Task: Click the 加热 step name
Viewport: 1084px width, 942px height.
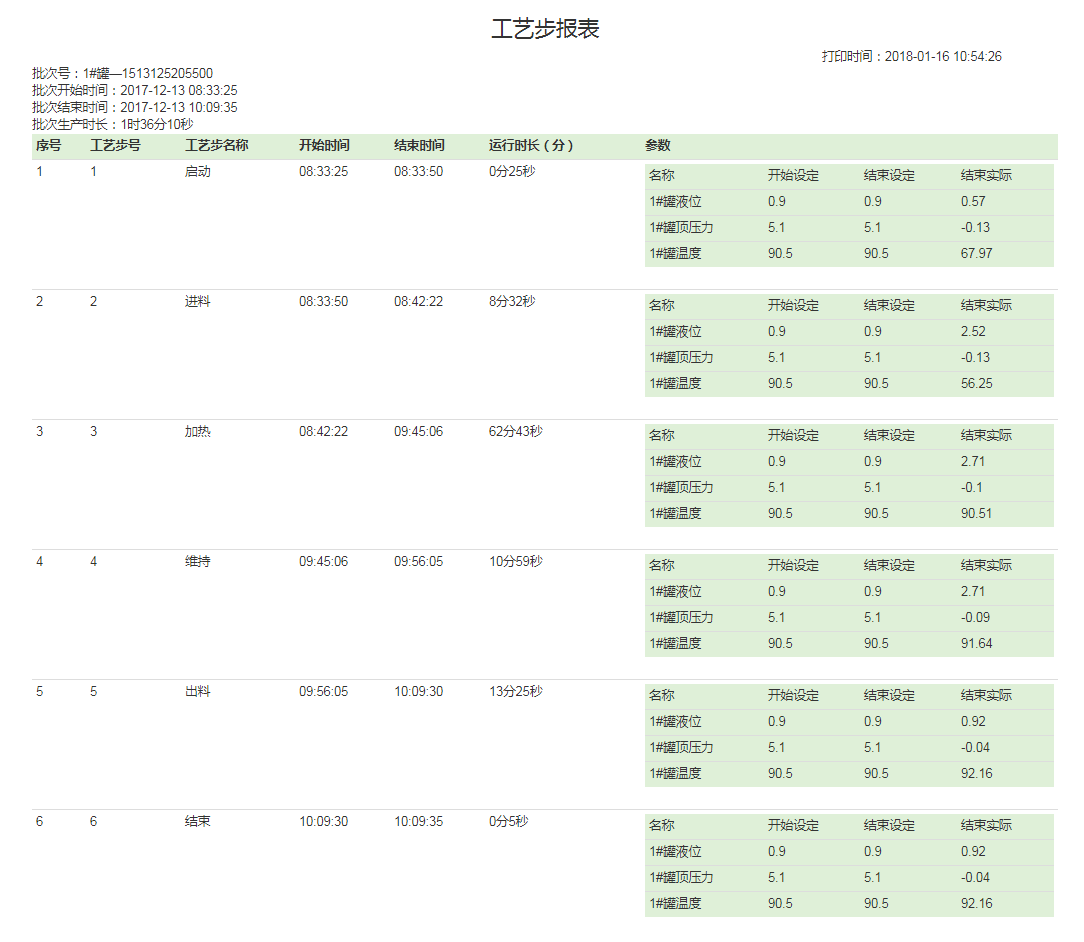Action: (198, 432)
